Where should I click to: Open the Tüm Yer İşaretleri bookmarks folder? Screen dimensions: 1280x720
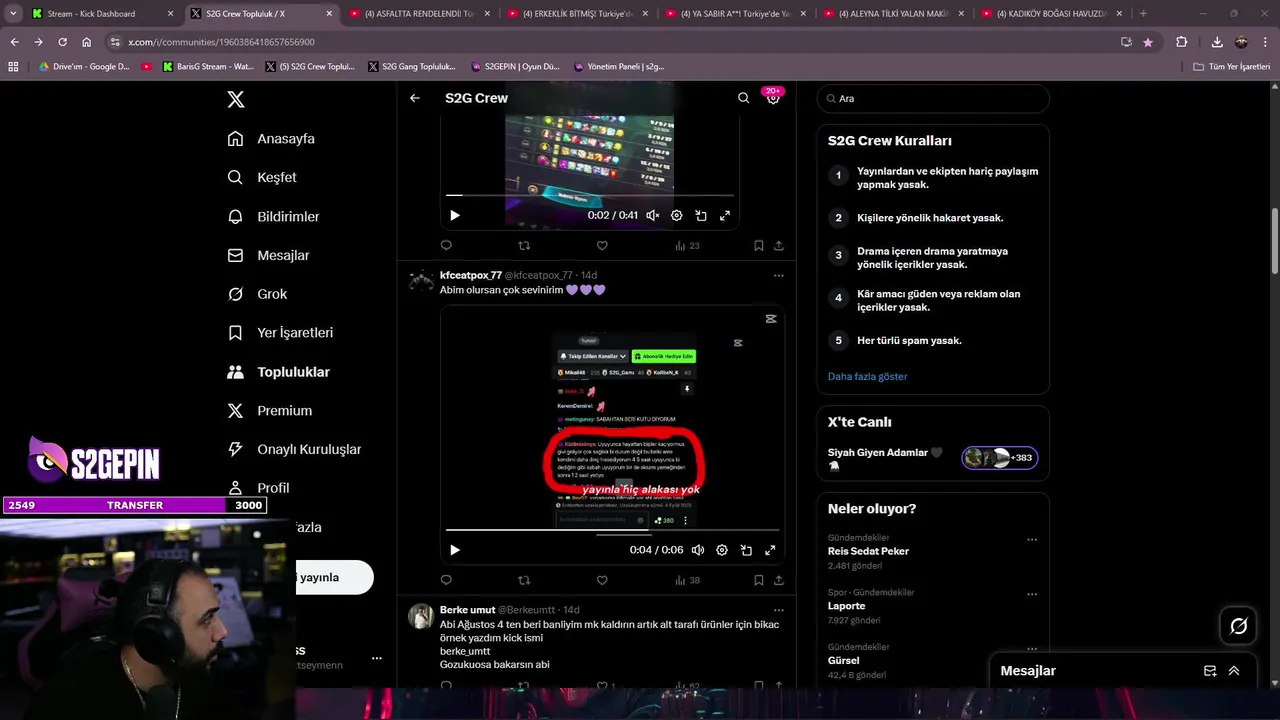click(1232, 66)
